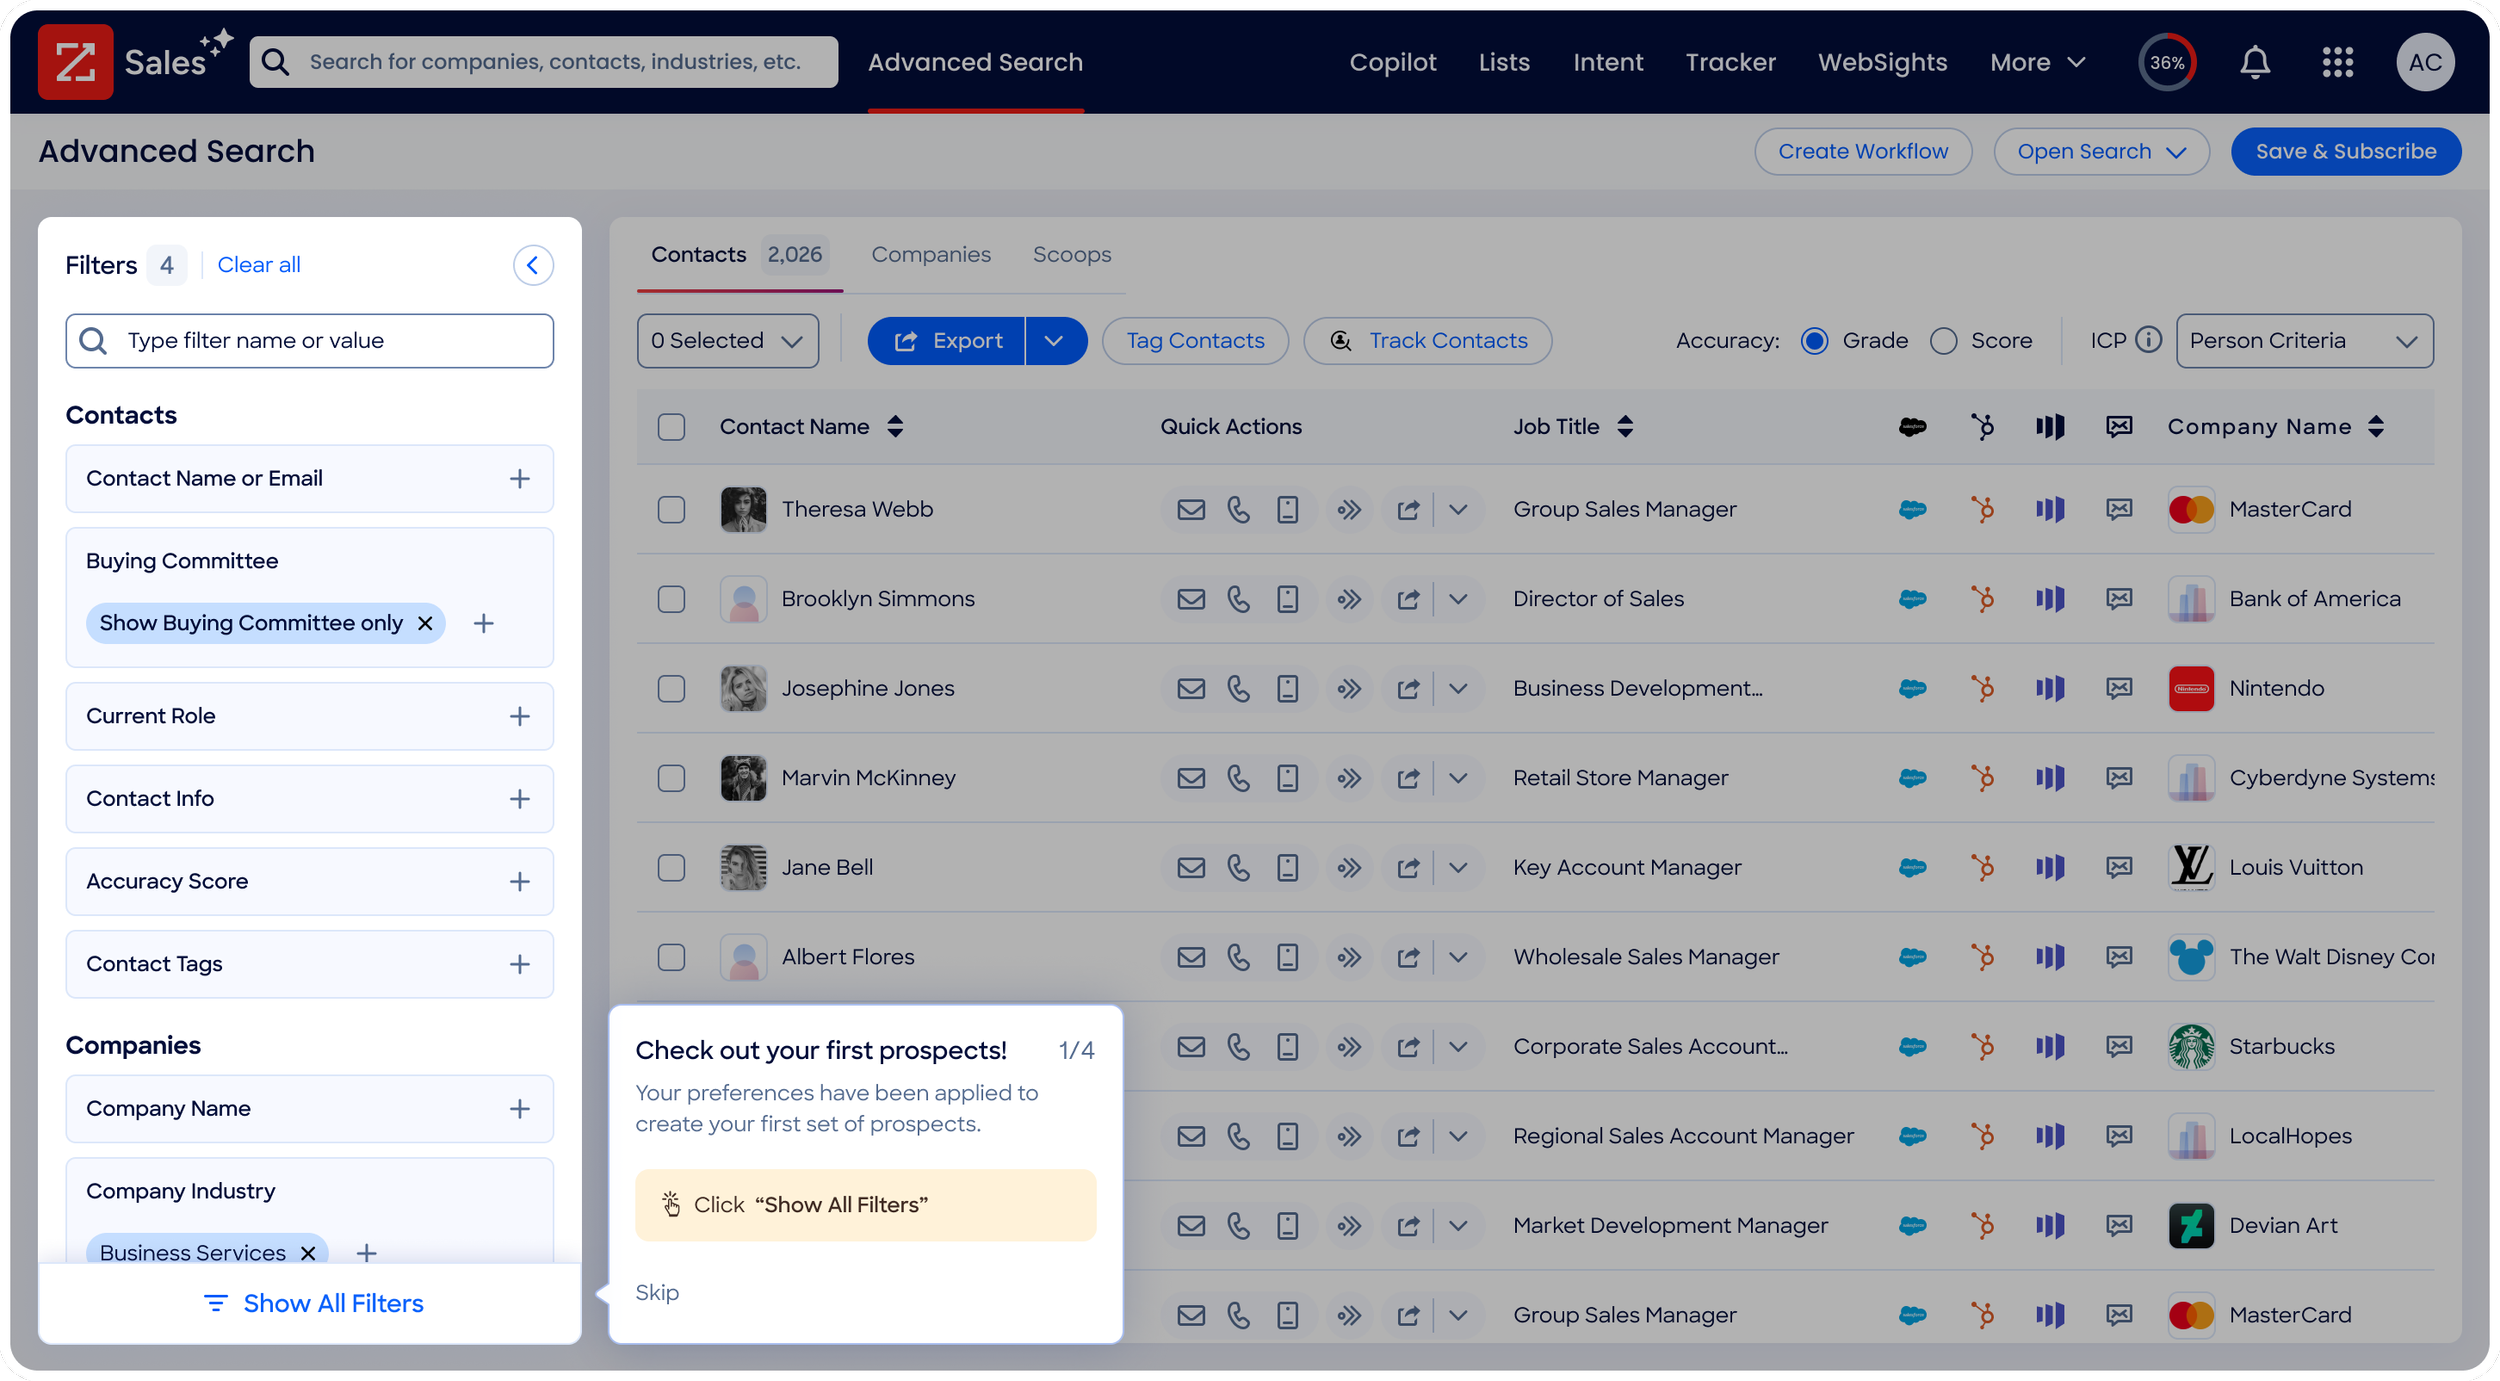Check the box for Theresa Webb
Screen dimensions: 2500x1381
671,510
